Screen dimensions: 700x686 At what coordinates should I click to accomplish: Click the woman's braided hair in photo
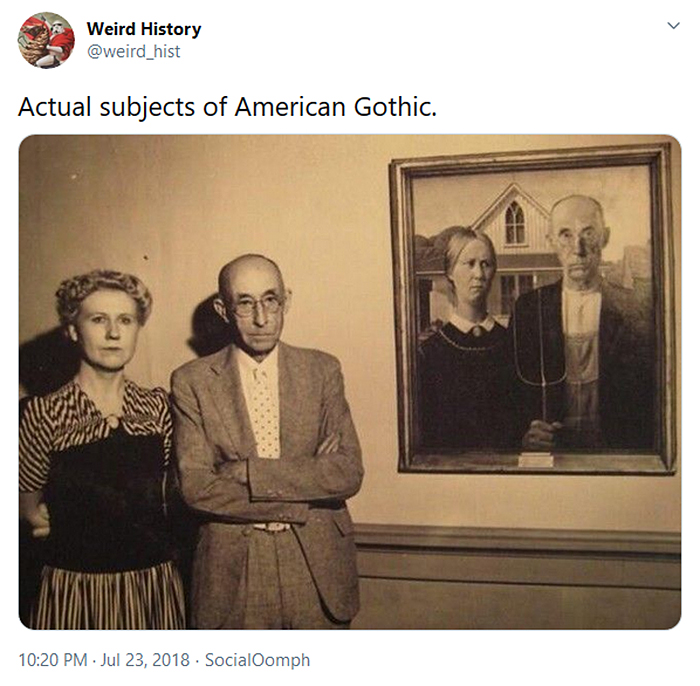(103, 289)
